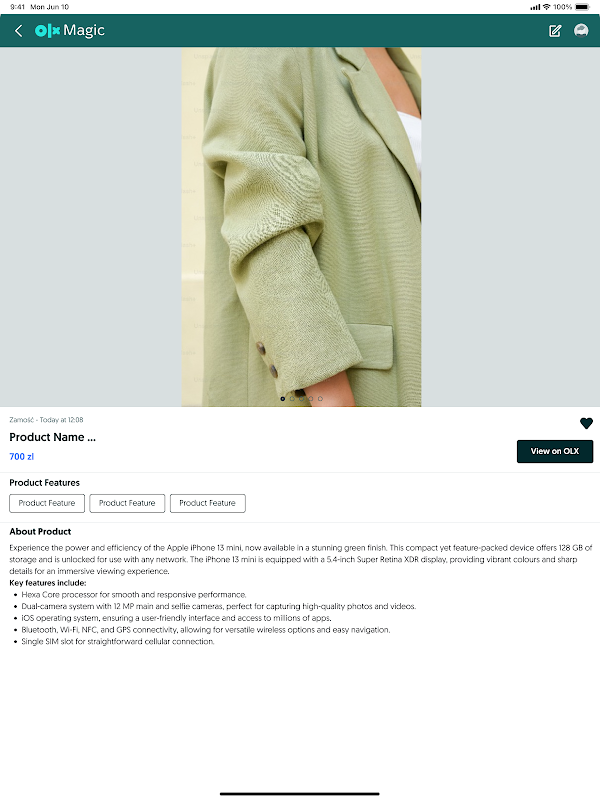This screenshot has width=600, height=800.
Task: Select the middle Product Feature chip
Action: [x=127, y=503]
